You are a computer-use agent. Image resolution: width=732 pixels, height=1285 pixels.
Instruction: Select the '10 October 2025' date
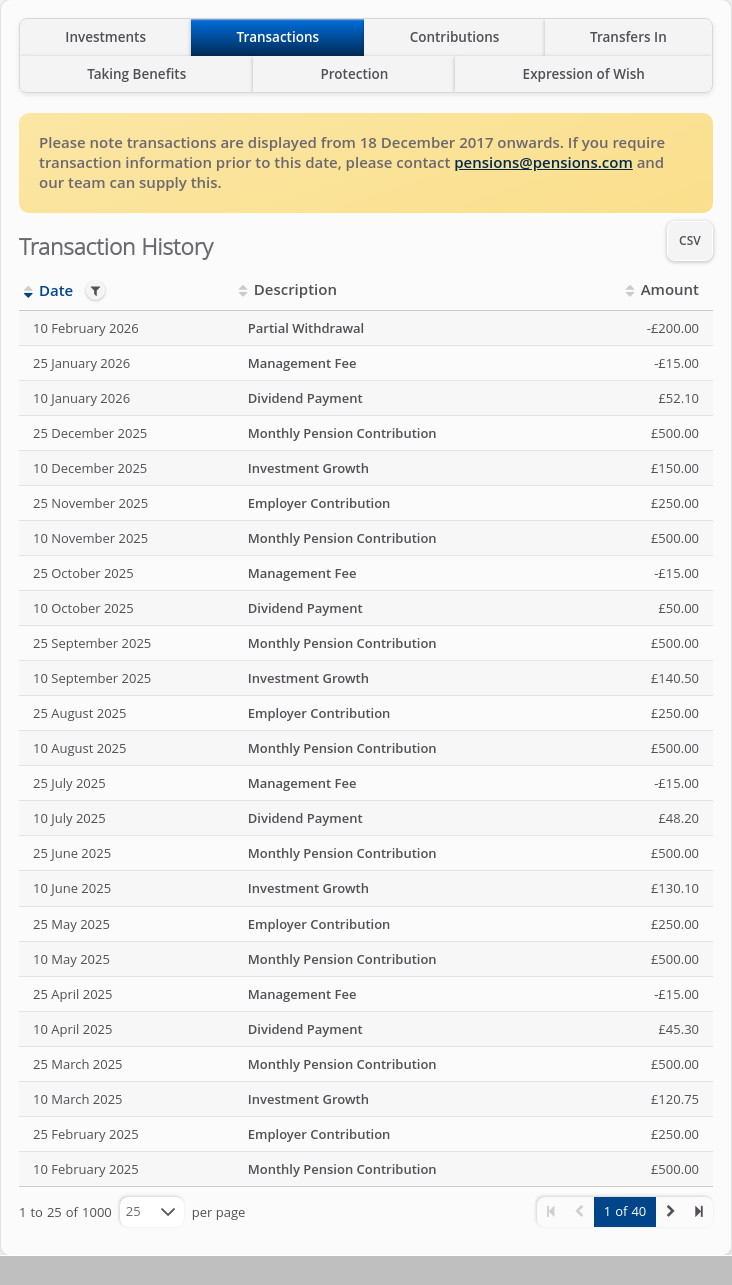coord(83,608)
